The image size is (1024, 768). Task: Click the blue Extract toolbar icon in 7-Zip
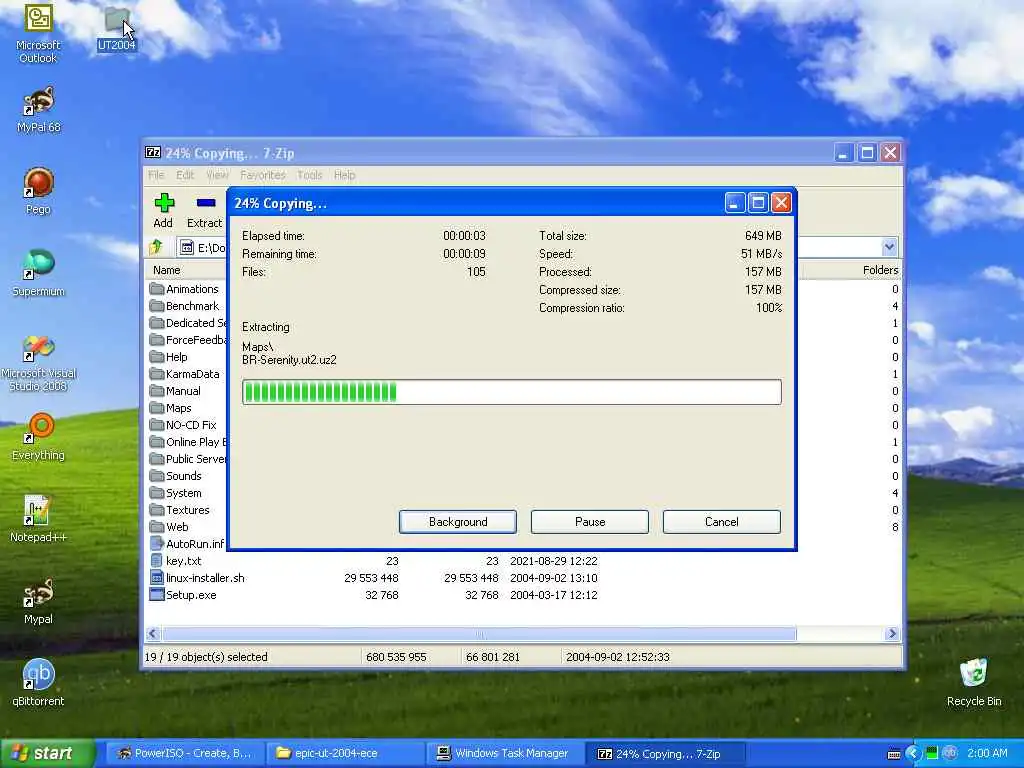[206, 203]
